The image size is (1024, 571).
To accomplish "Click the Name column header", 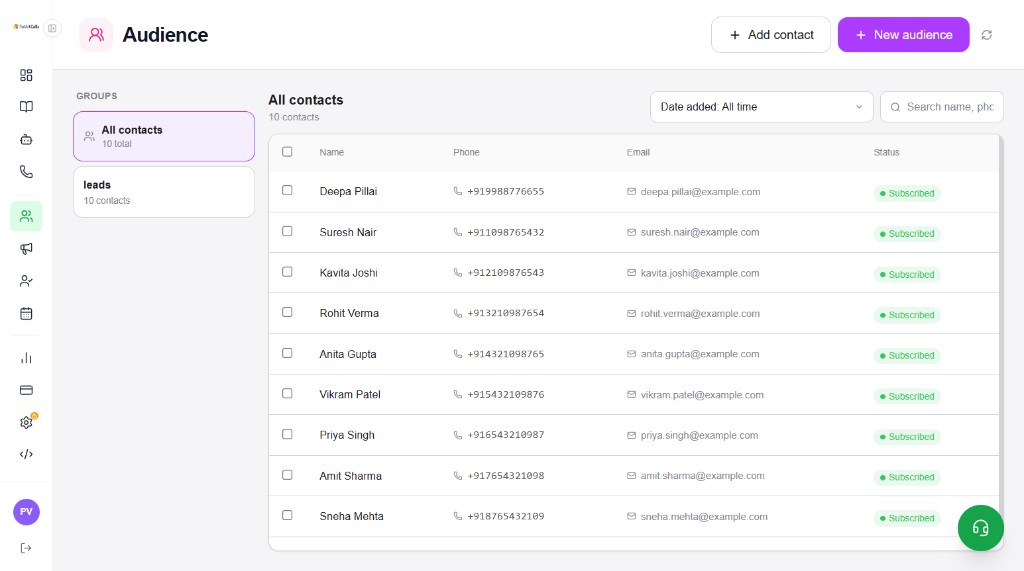I will pos(332,152).
